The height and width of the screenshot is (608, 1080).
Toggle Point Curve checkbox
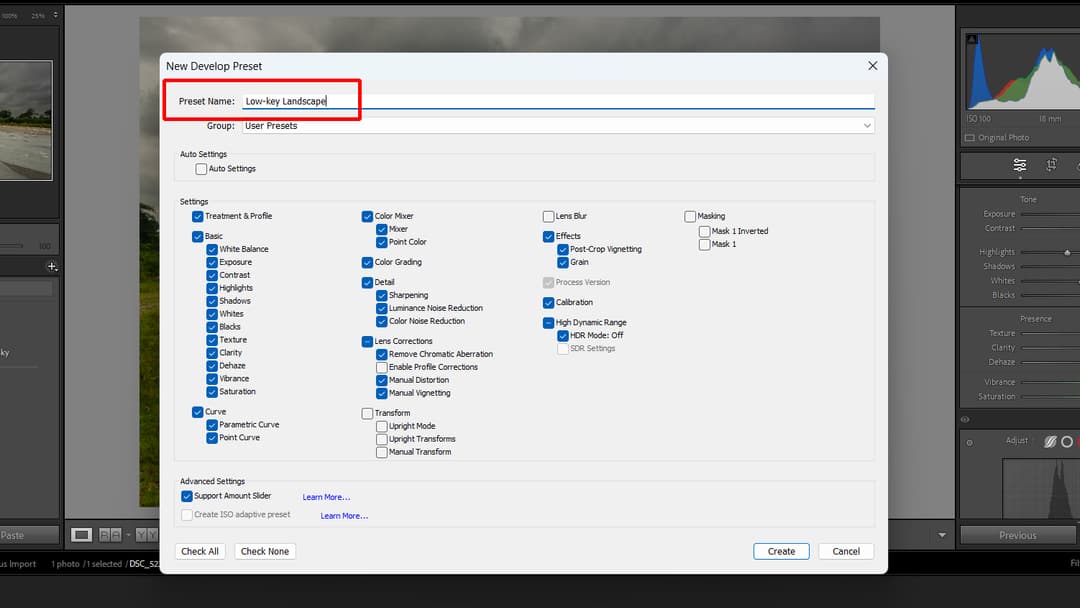pos(212,438)
